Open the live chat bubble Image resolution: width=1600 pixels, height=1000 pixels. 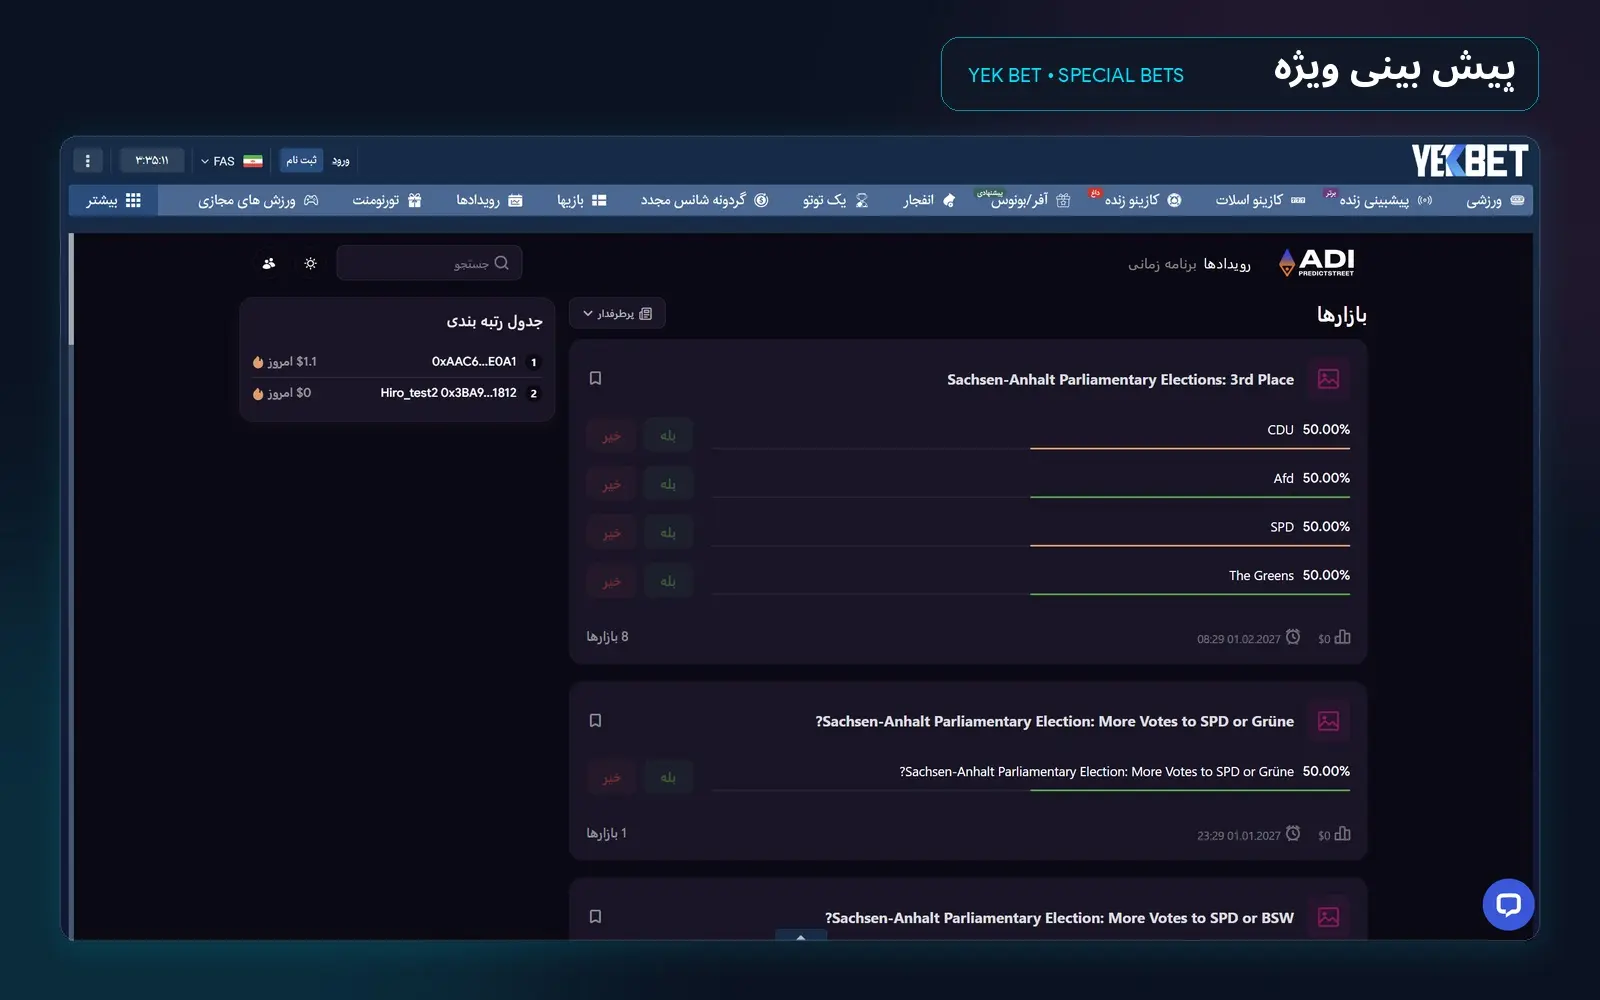pyautogui.click(x=1508, y=905)
